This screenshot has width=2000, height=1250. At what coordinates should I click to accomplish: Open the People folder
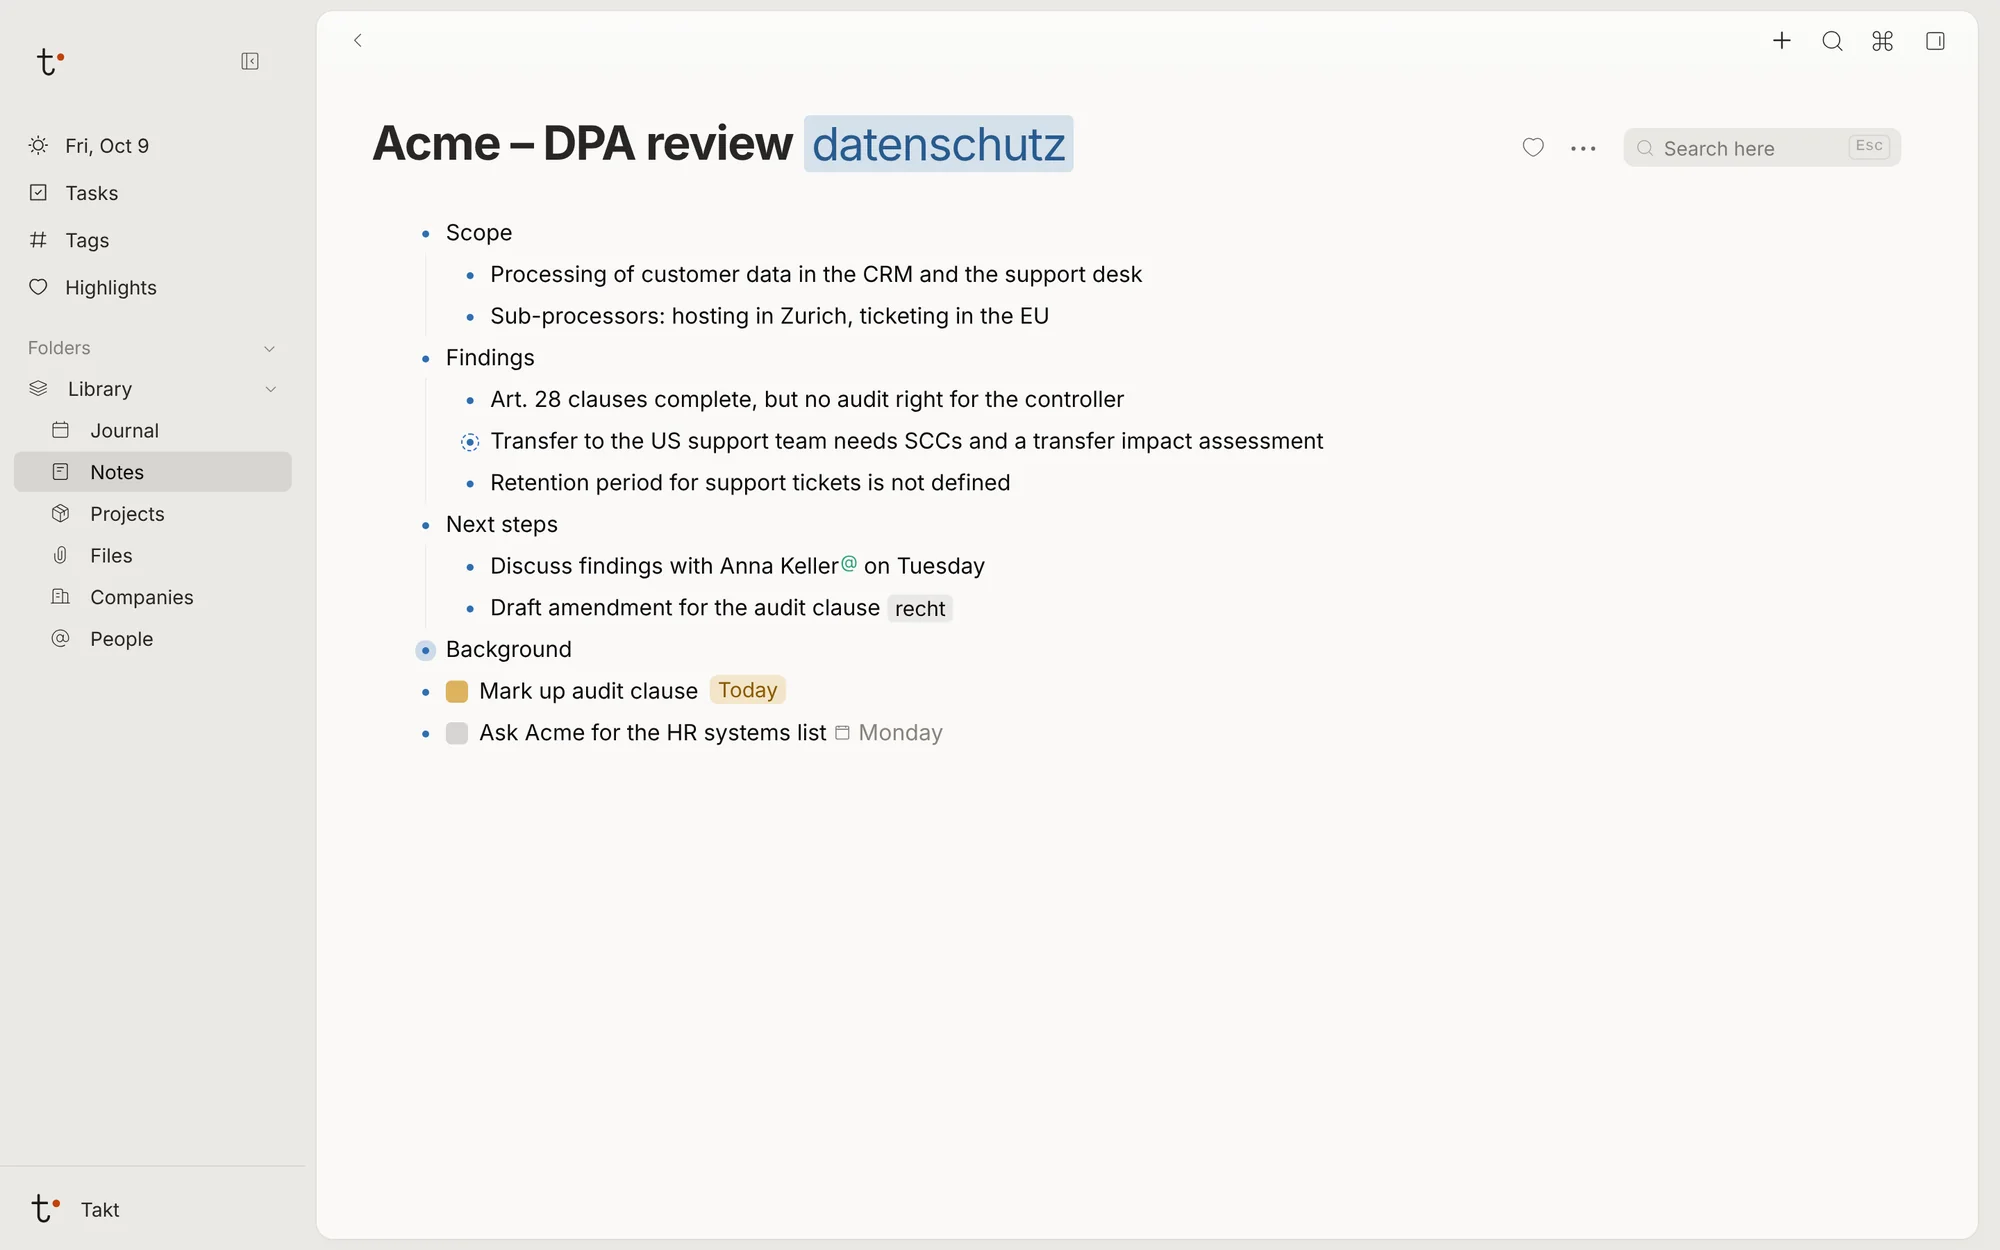tap(153, 639)
